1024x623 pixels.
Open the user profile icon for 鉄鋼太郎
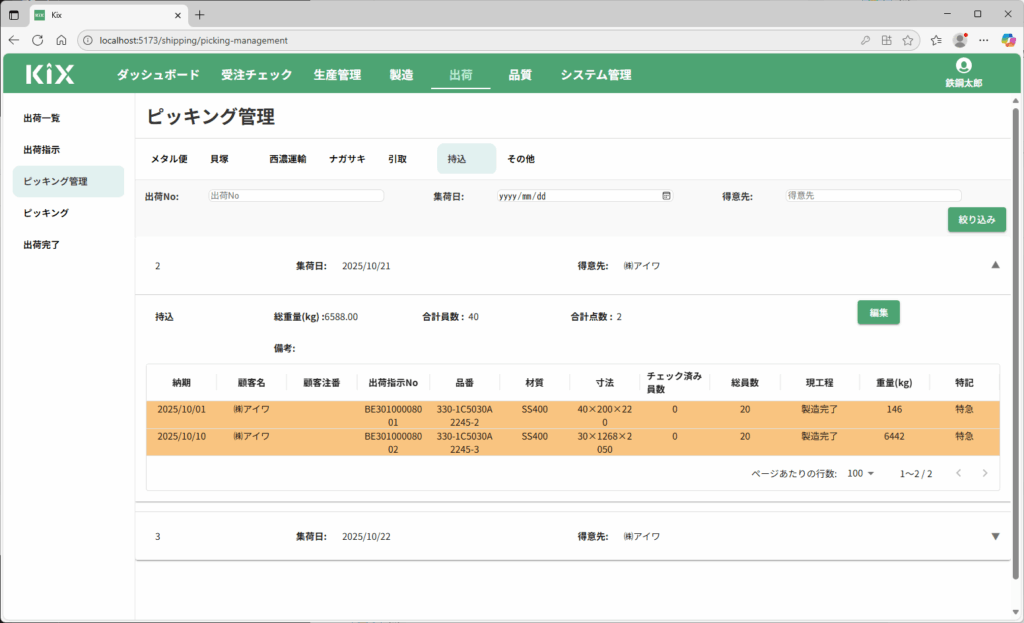963,65
